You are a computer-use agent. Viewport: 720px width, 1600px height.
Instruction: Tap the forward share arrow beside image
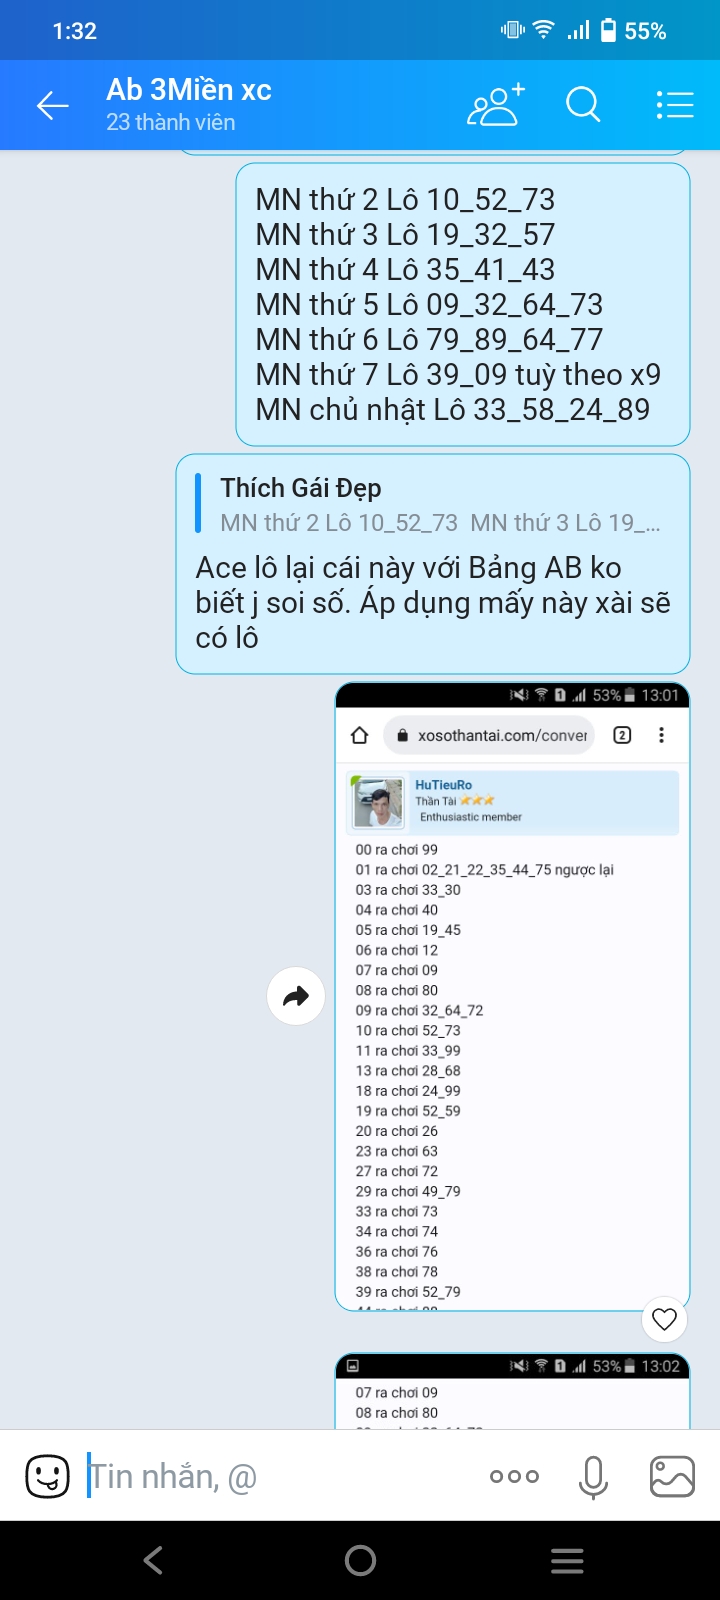tap(296, 996)
